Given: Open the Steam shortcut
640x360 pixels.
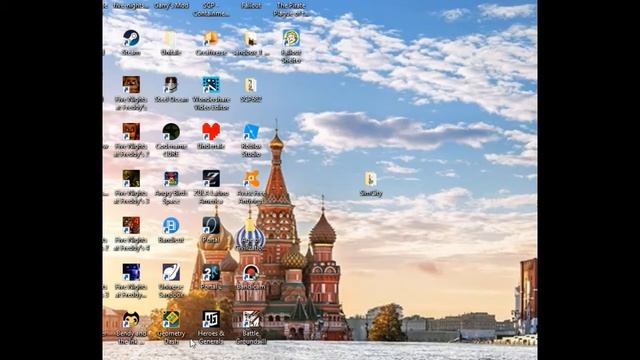Looking at the screenshot, I should pyautogui.click(x=131, y=38).
